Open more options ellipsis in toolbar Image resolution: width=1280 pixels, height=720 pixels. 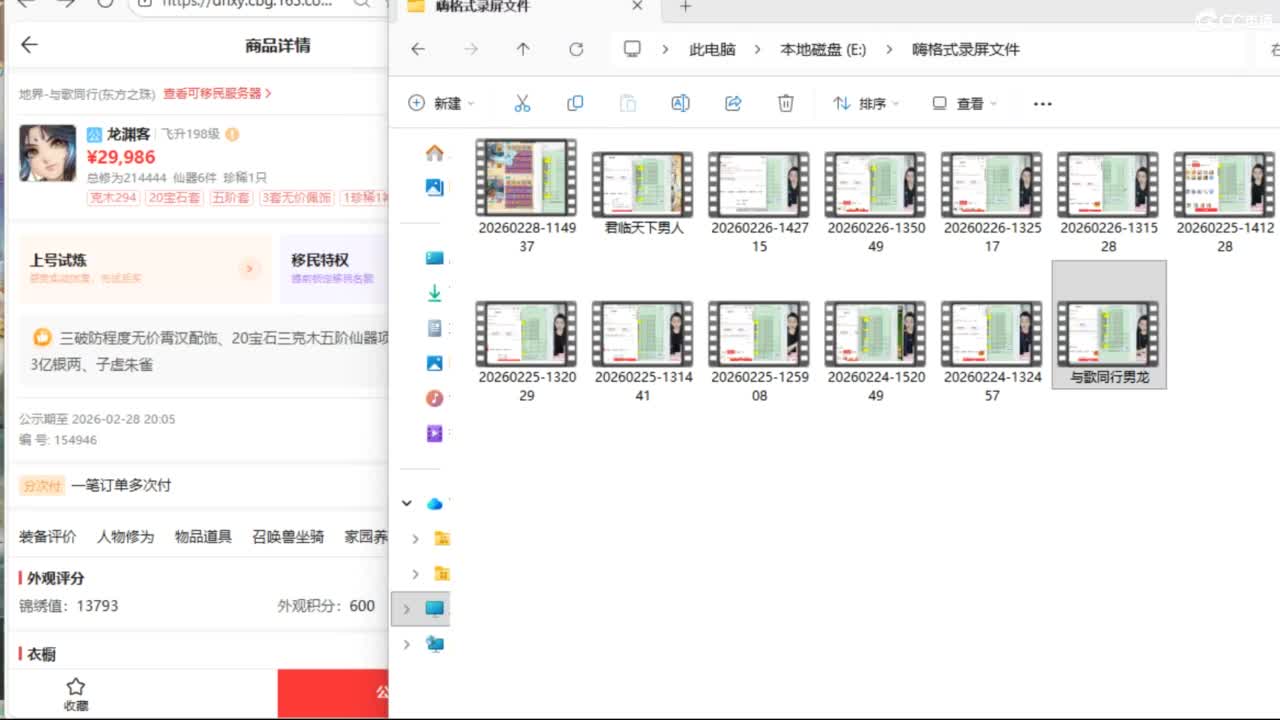click(x=1042, y=104)
